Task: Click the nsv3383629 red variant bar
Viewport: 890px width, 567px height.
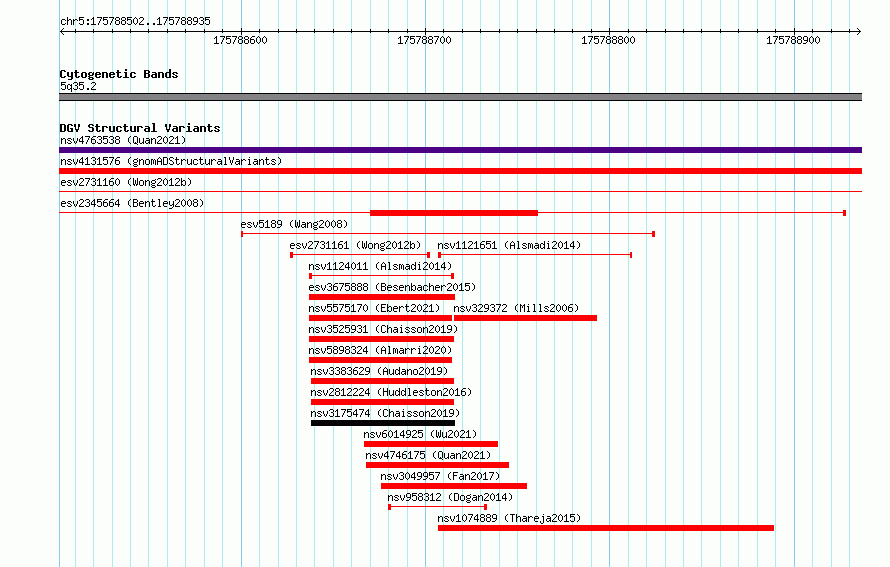Action: (x=383, y=381)
